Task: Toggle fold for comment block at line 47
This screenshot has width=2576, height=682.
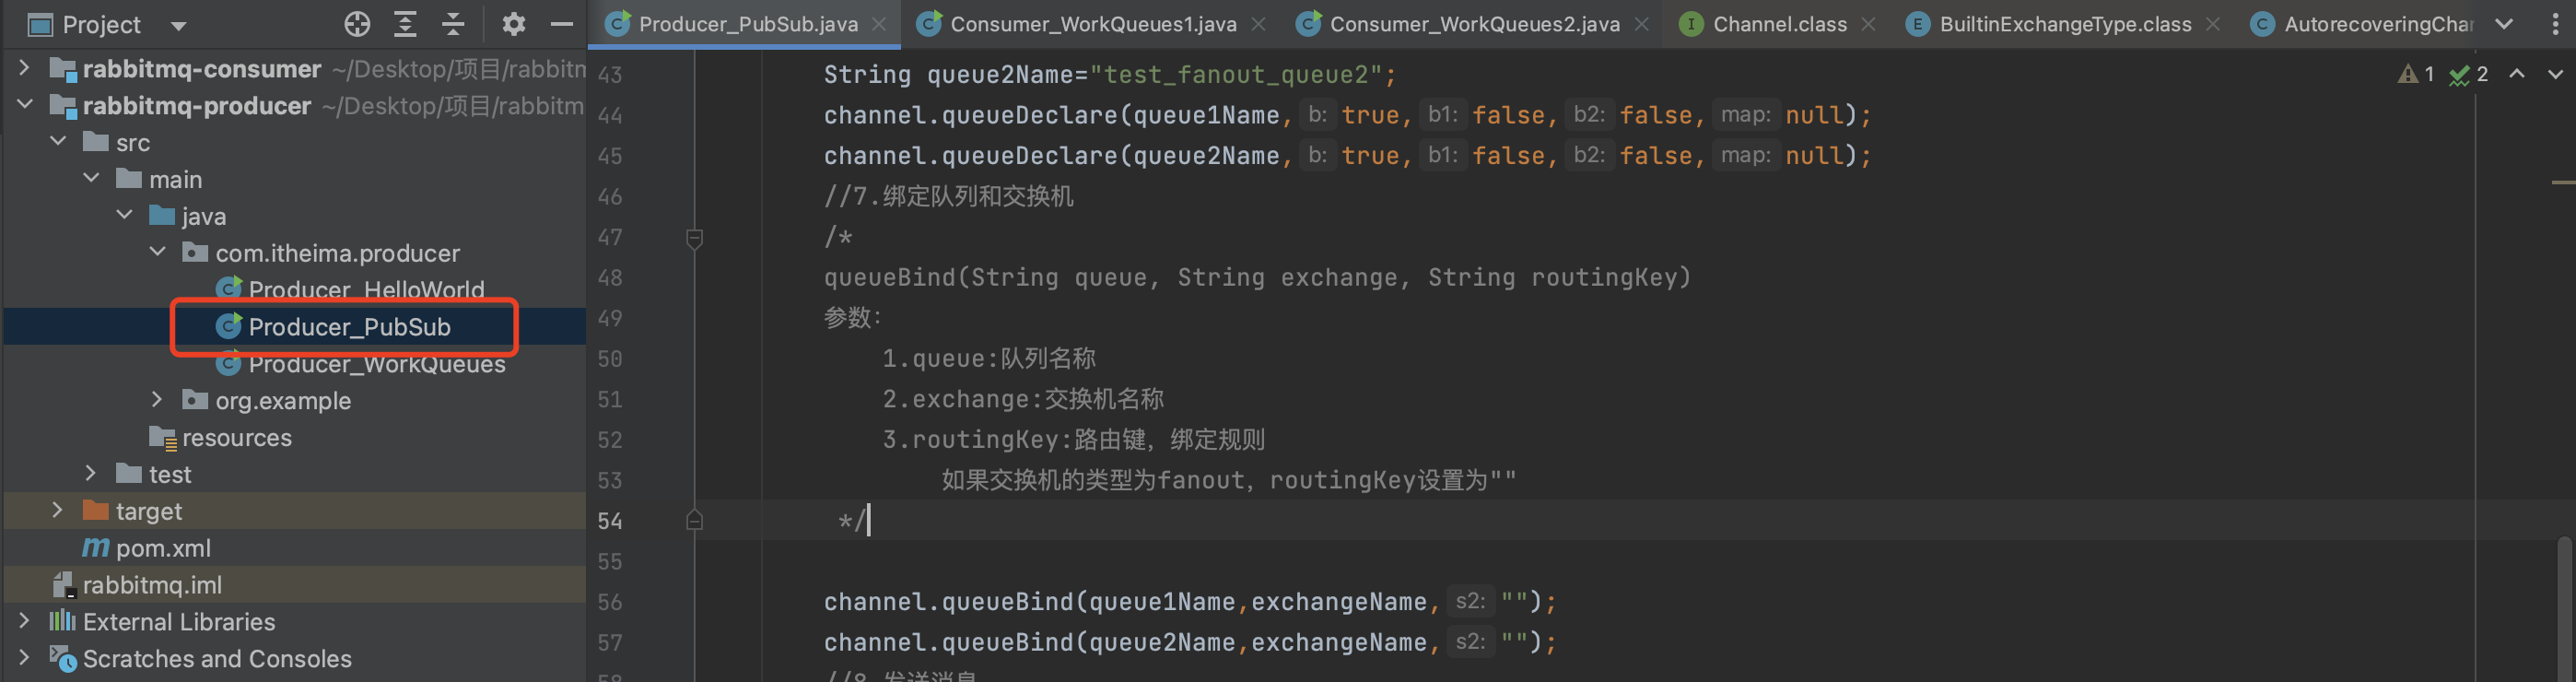Action: coord(694,238)
